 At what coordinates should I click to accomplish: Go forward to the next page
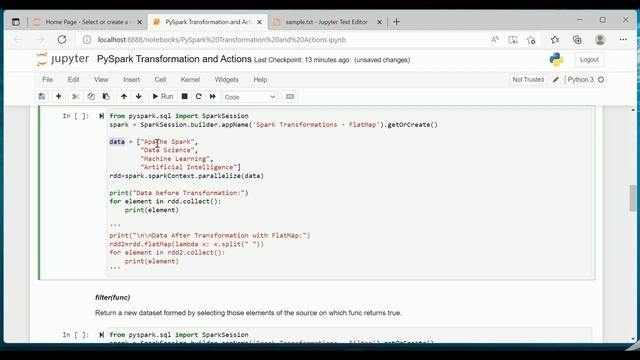point(40,40)
